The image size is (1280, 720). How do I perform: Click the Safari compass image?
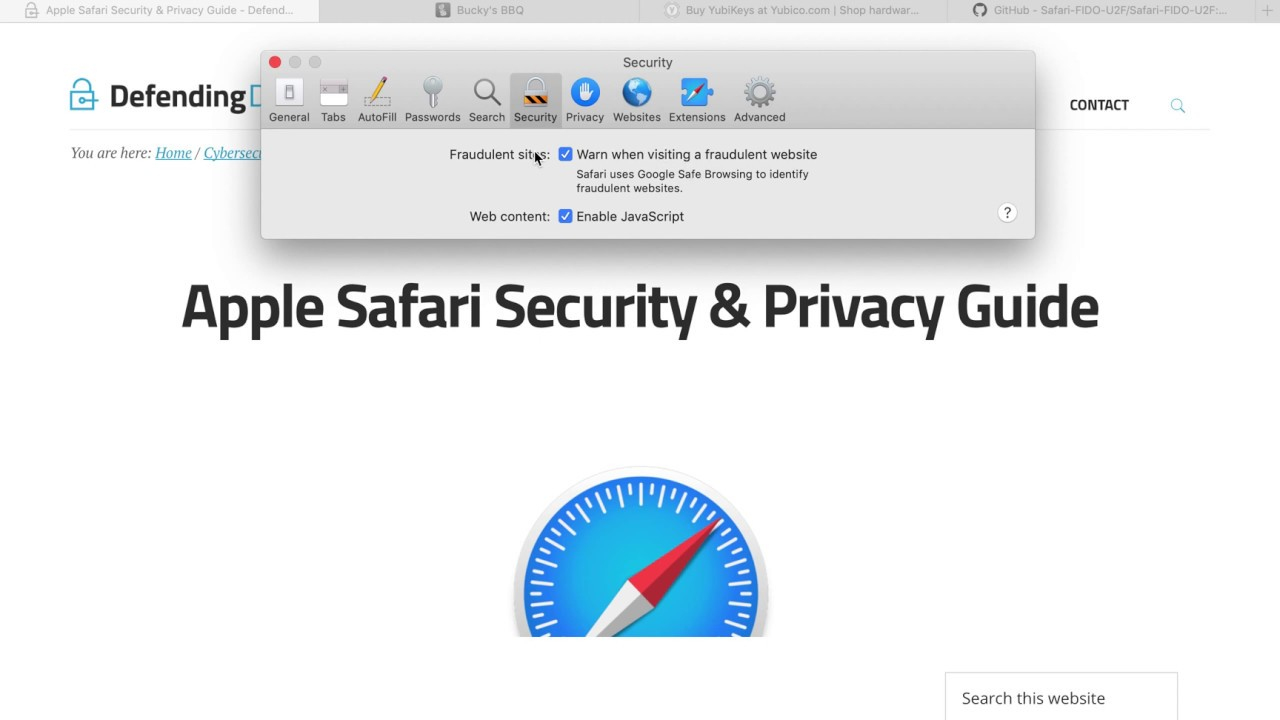coord(640,553)
